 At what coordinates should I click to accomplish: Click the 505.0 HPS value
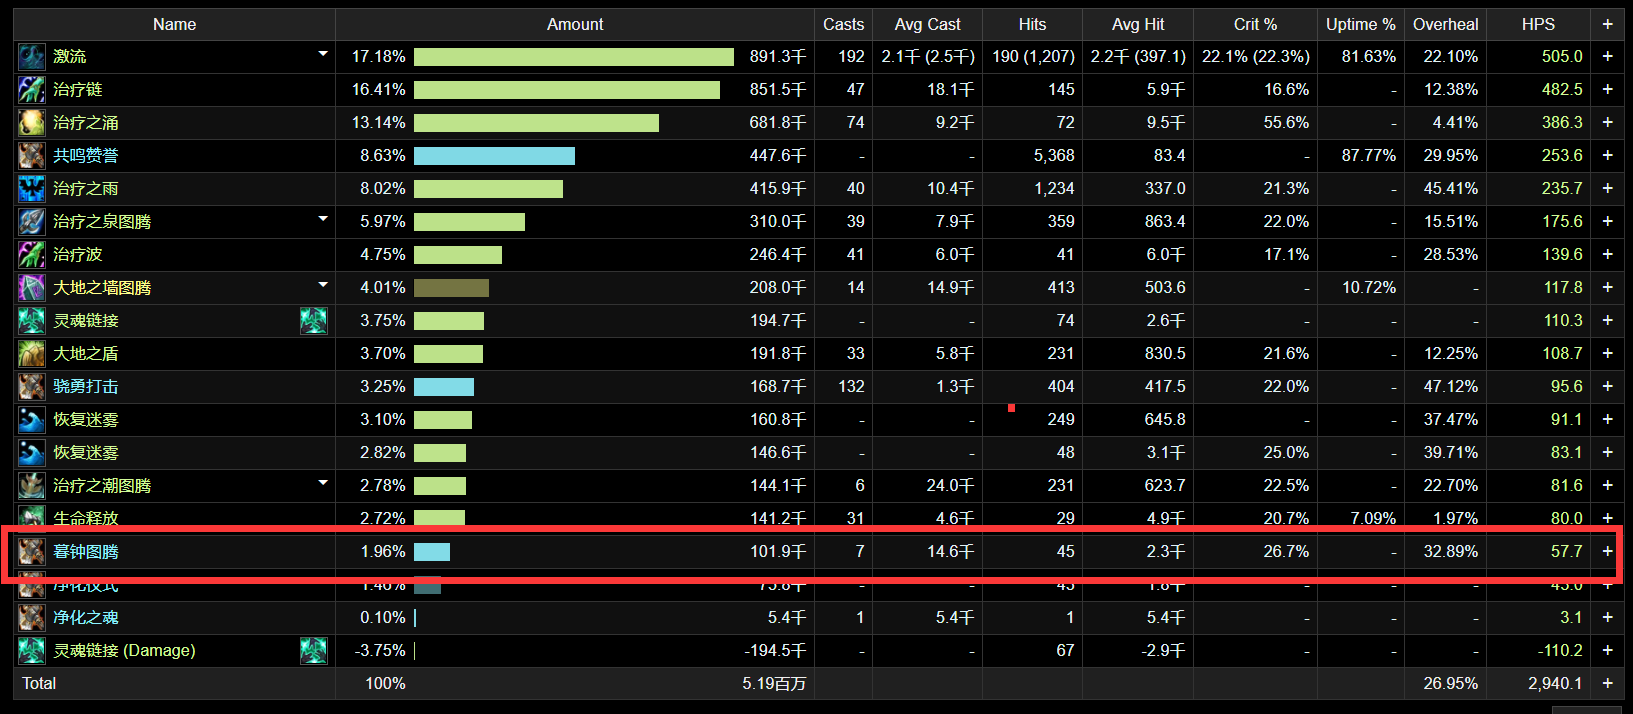pos(1562,57)
